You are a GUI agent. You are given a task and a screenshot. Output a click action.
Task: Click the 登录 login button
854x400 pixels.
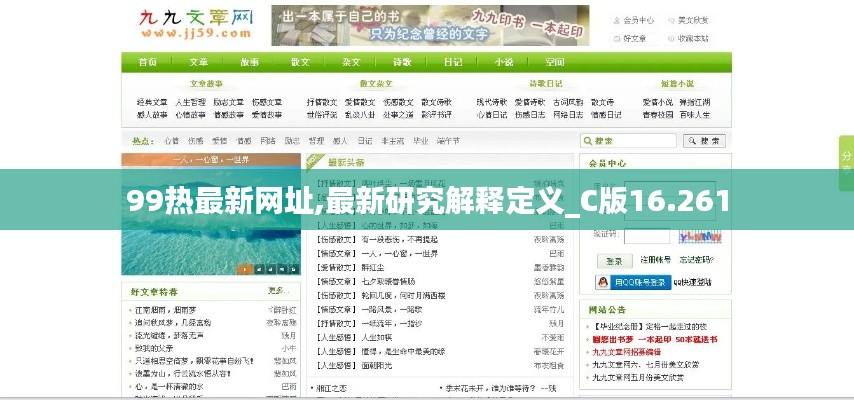coord(614,261)
